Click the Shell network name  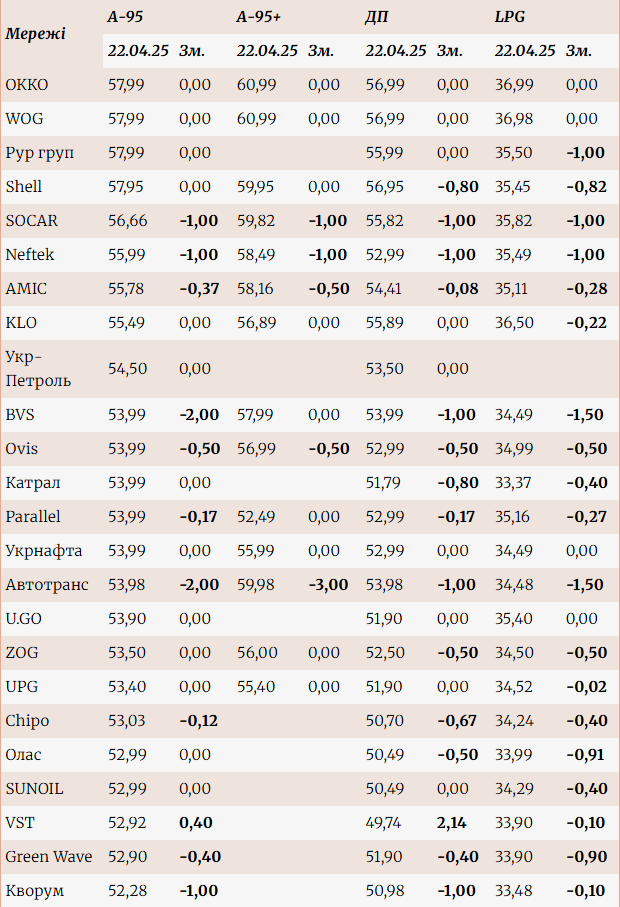pyautogui.click(x=24, y=187)
